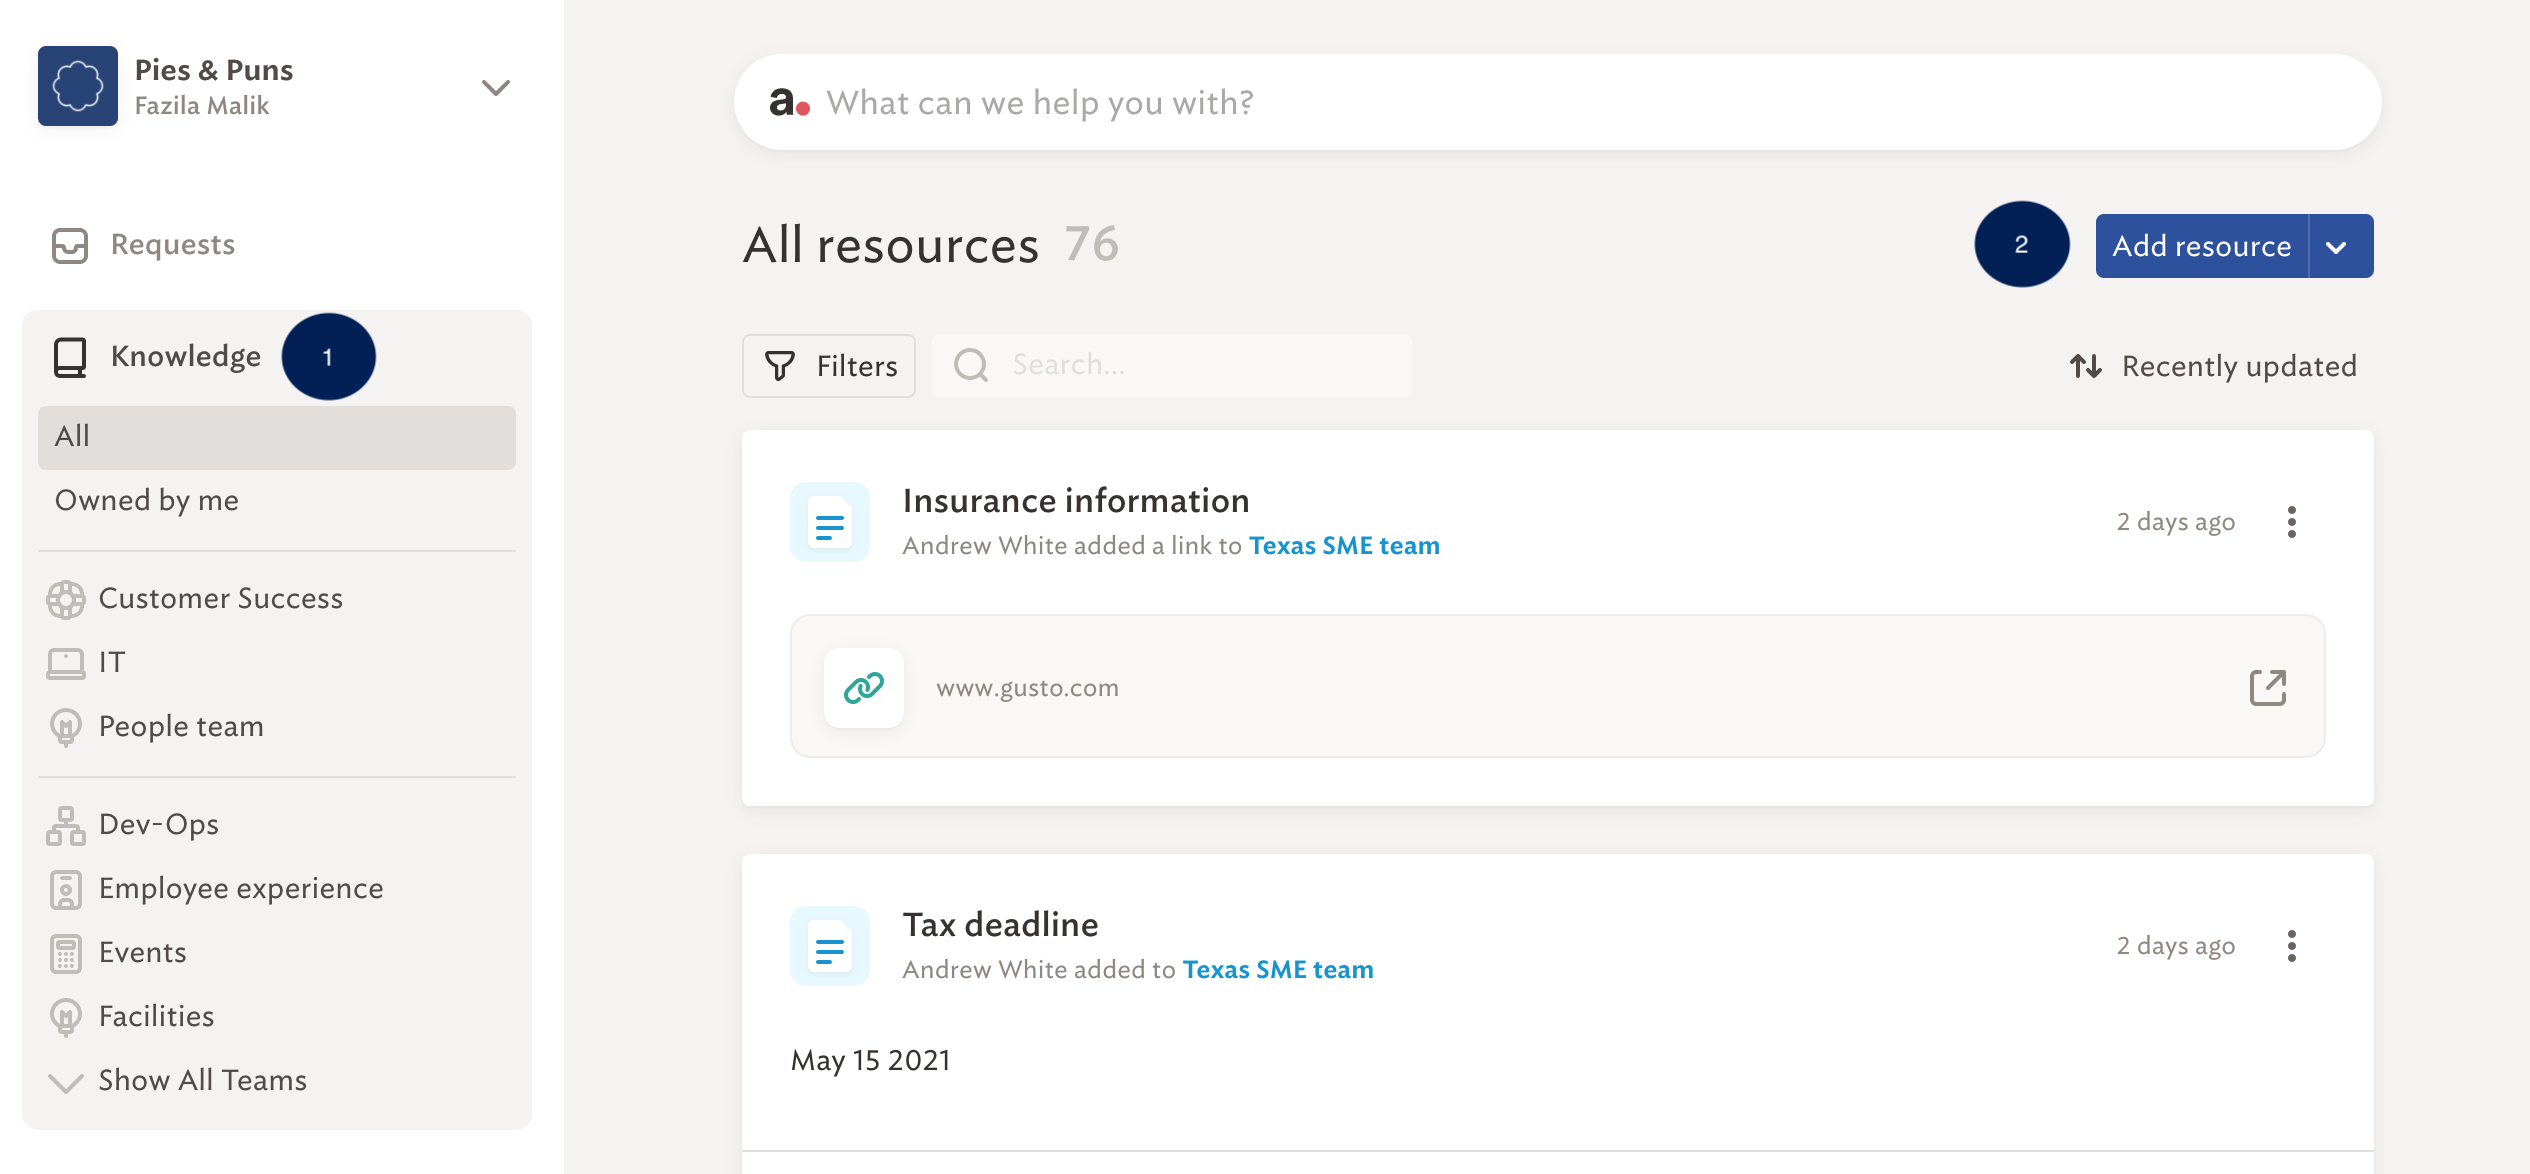Click the '76' resource count
This screenshot has height=1174, width=2530.
[1091, 244]
